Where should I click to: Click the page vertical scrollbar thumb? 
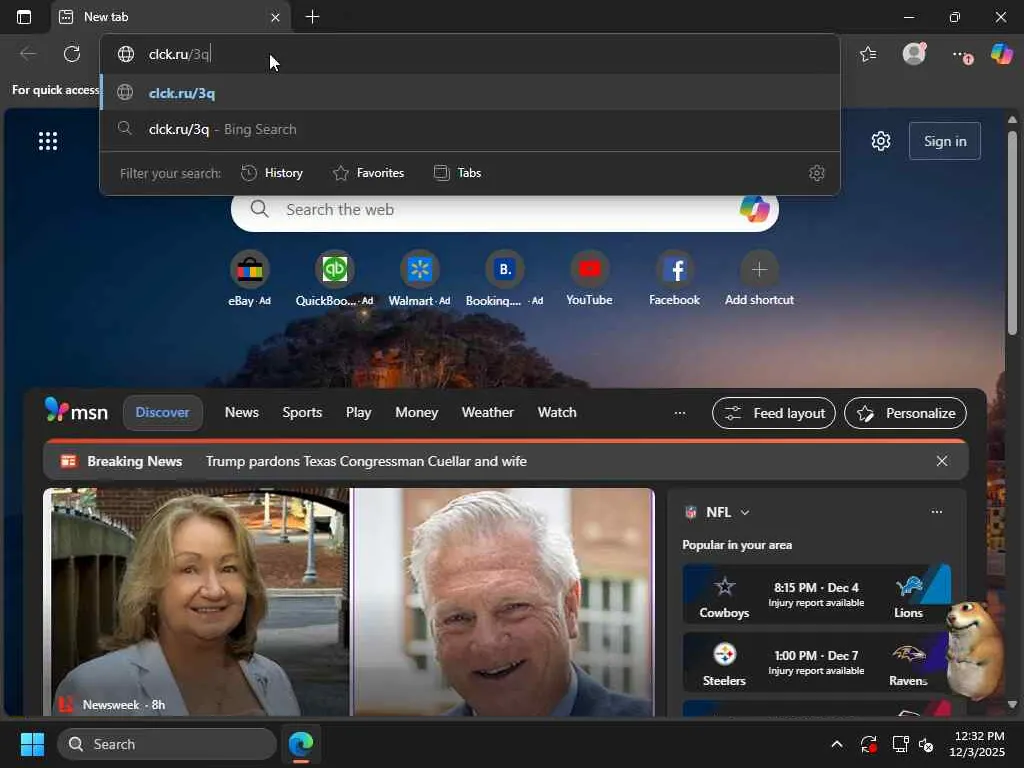coord(1012,232)
